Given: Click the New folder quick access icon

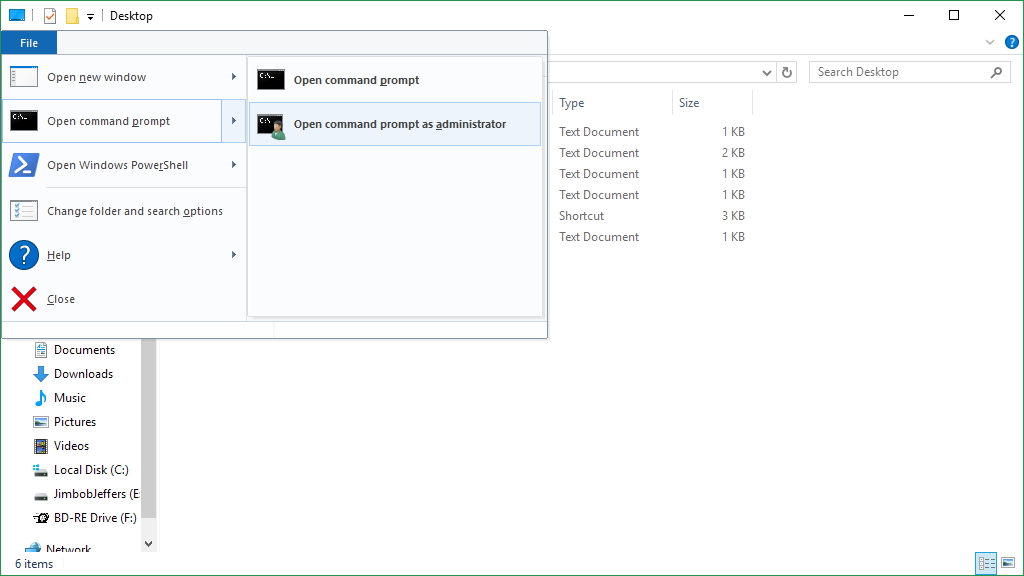Looking at the screenshot, I should (72, 16).
